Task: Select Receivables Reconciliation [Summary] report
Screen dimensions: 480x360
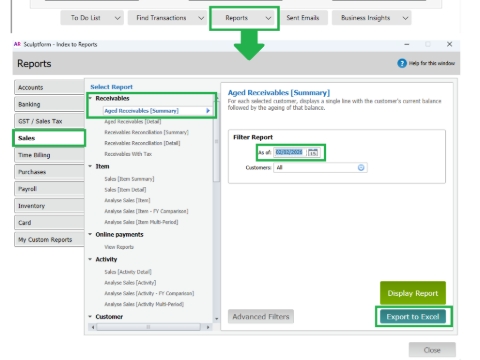Action: 147,132
